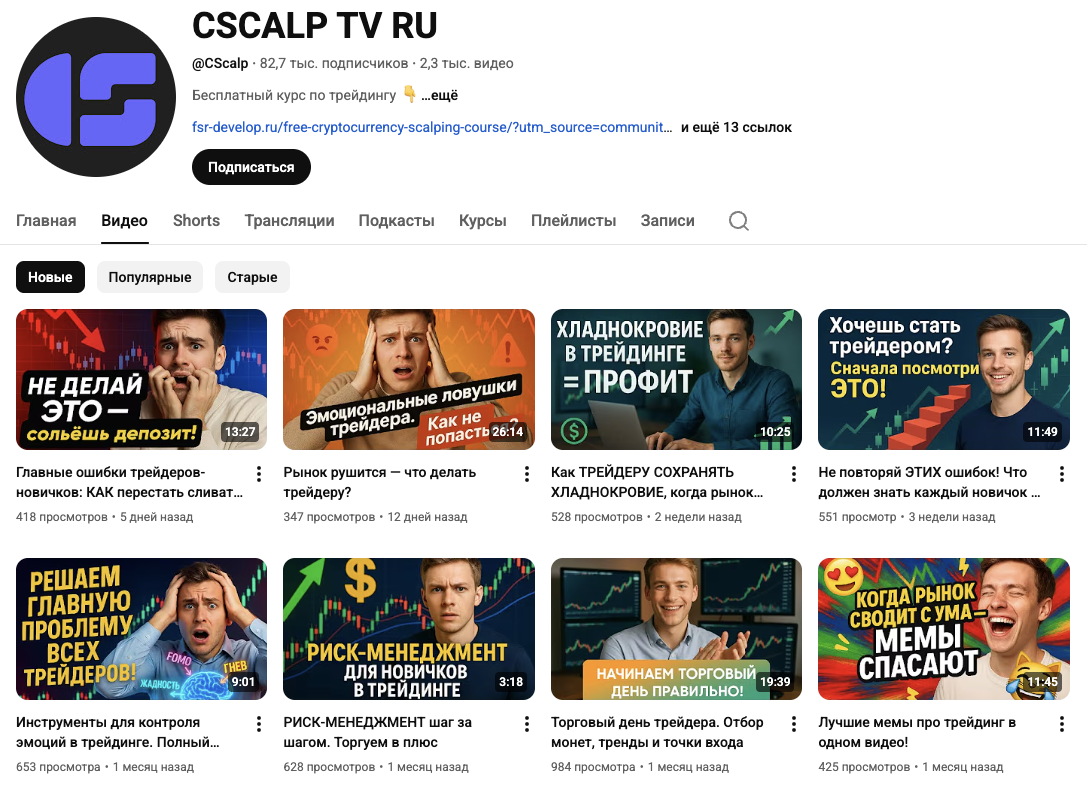Screen dimensions: 1087x789
Task: Open the Плейлисты tab
Action: tap(573, 220)
